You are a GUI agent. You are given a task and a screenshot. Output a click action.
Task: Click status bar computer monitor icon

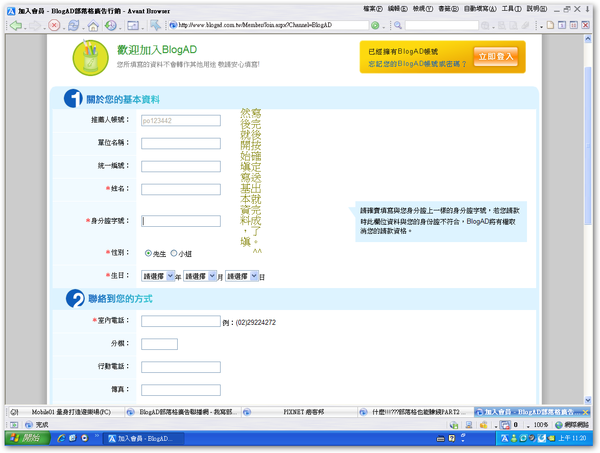click(469, 425)
